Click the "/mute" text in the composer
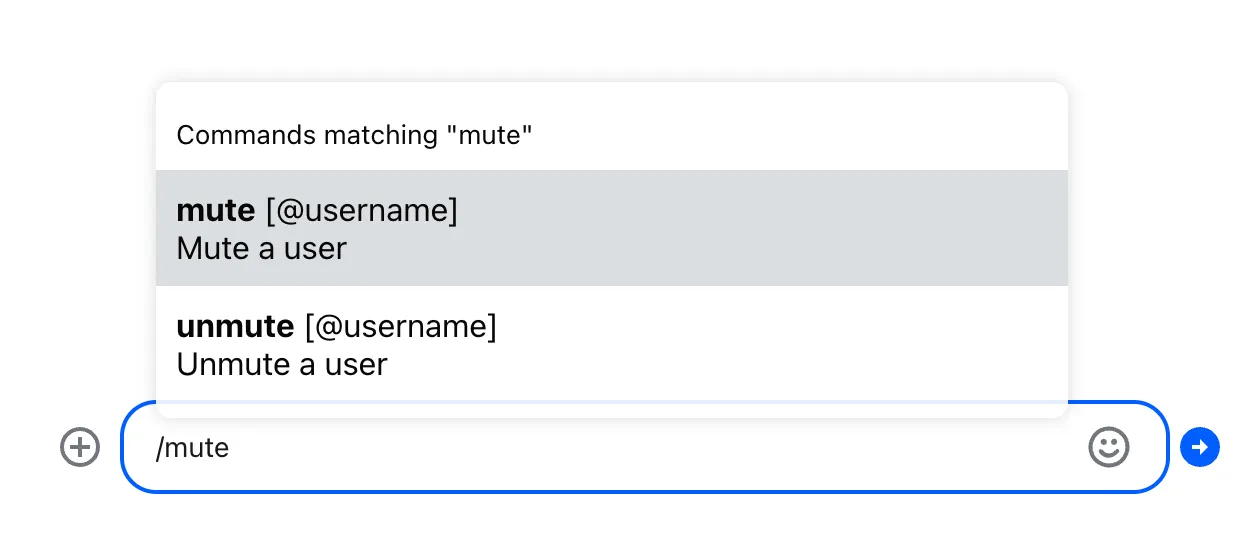Viewport: 1260px width, 534px height. point(192,447)
